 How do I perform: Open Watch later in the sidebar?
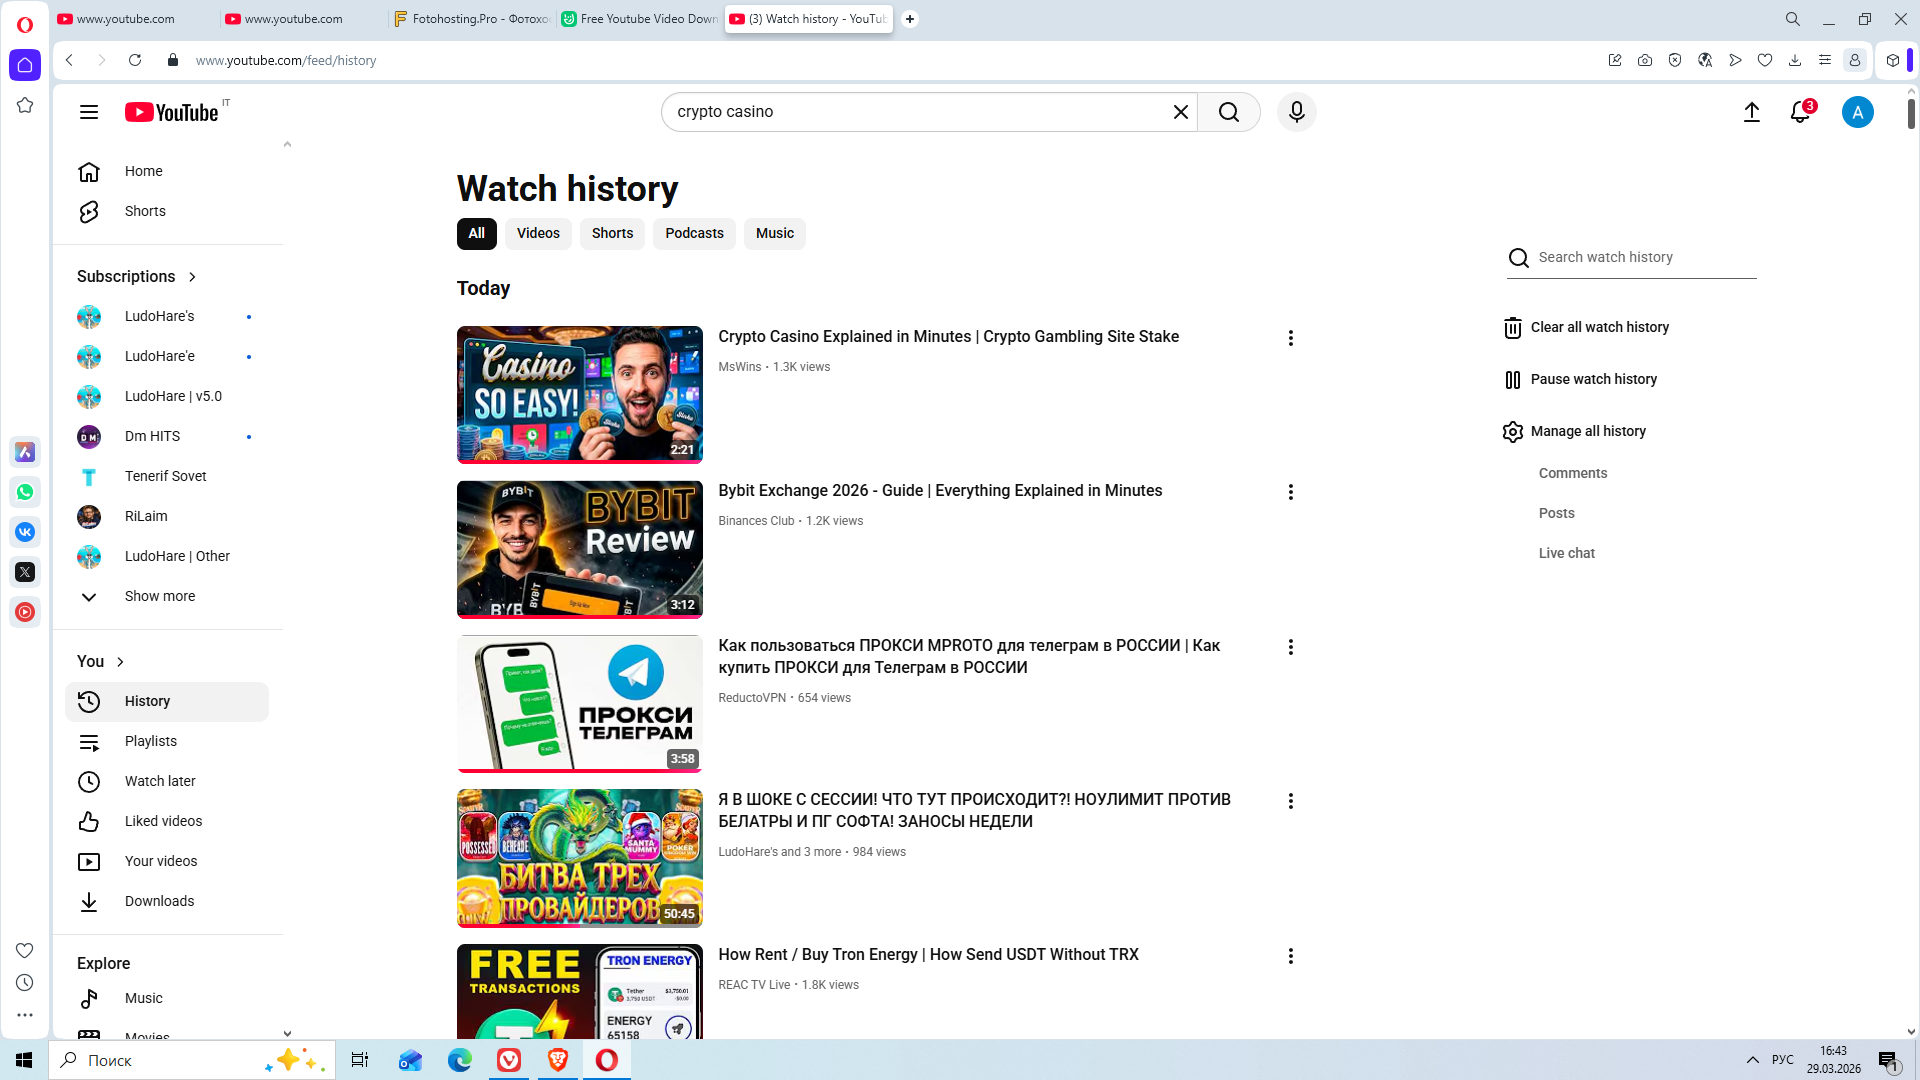[160, 781]
